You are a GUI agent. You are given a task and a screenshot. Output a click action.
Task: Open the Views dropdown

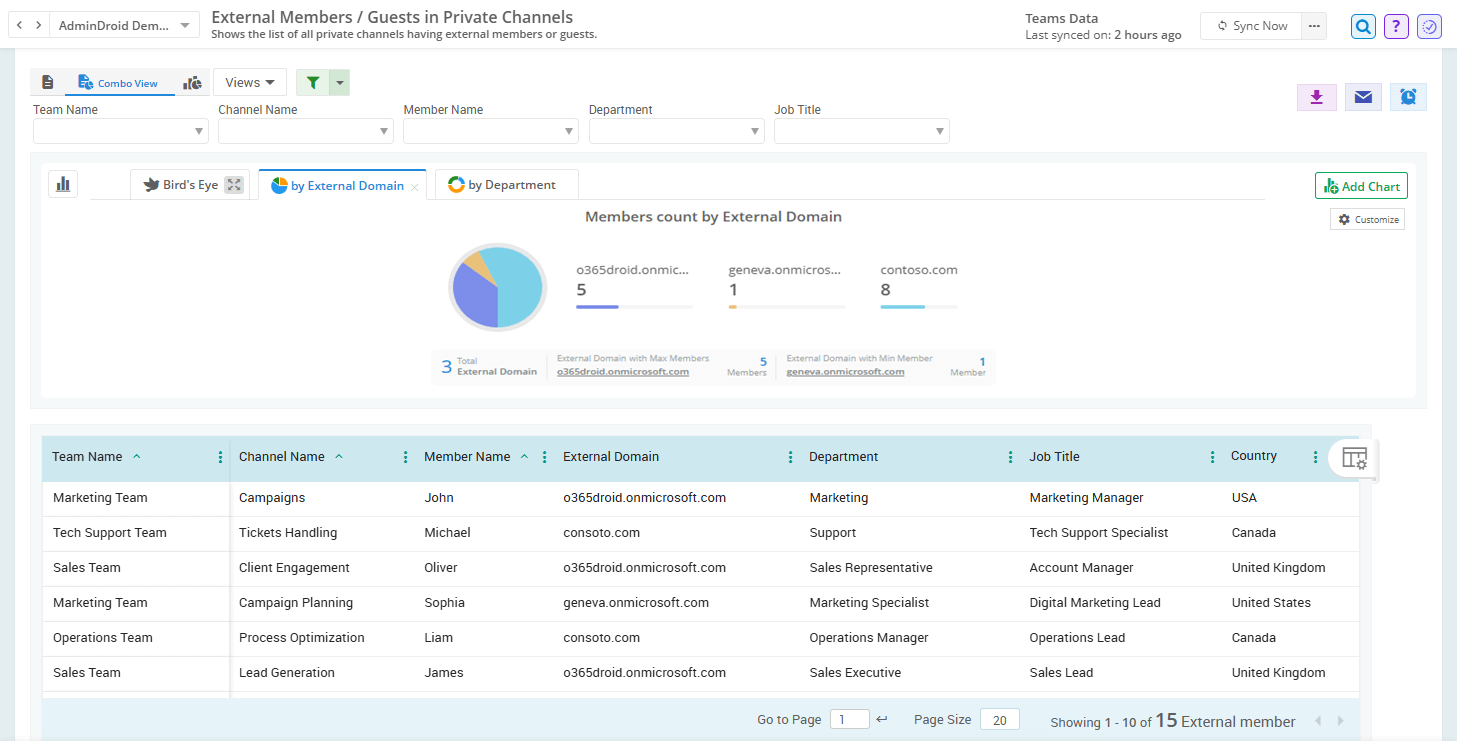point(249,81)
